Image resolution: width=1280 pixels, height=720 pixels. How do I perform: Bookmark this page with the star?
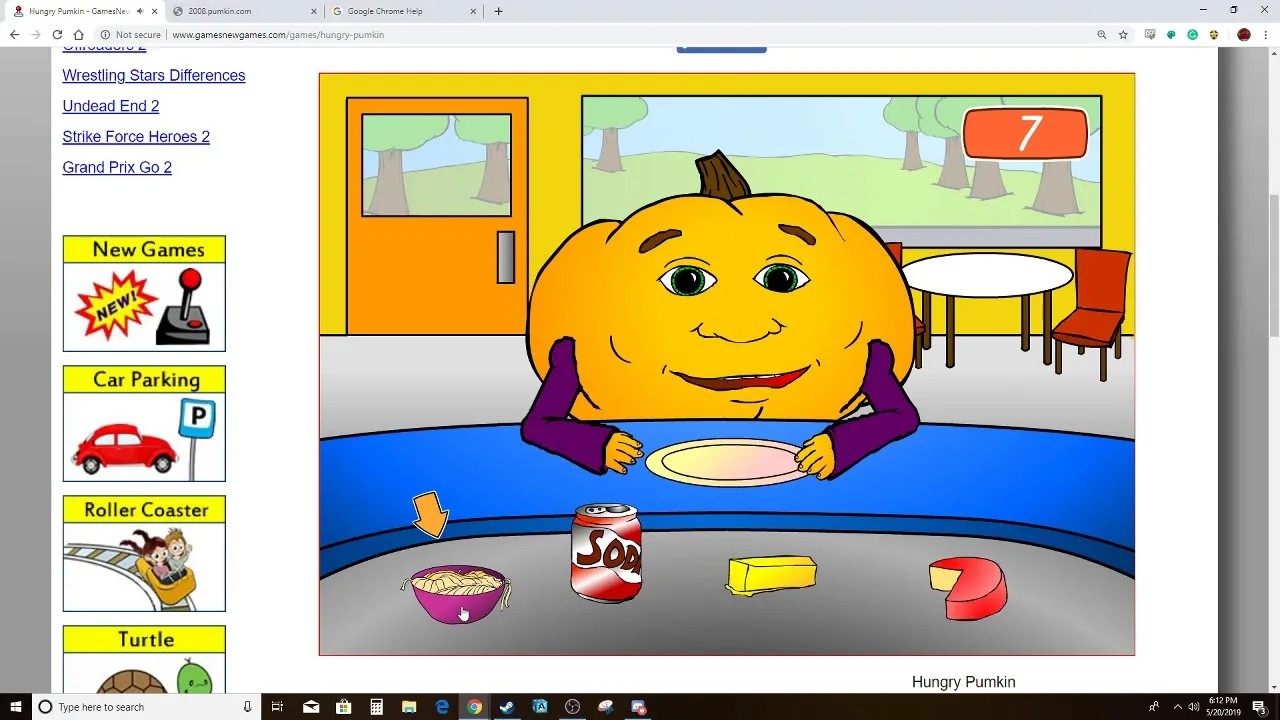point(1123,35)
